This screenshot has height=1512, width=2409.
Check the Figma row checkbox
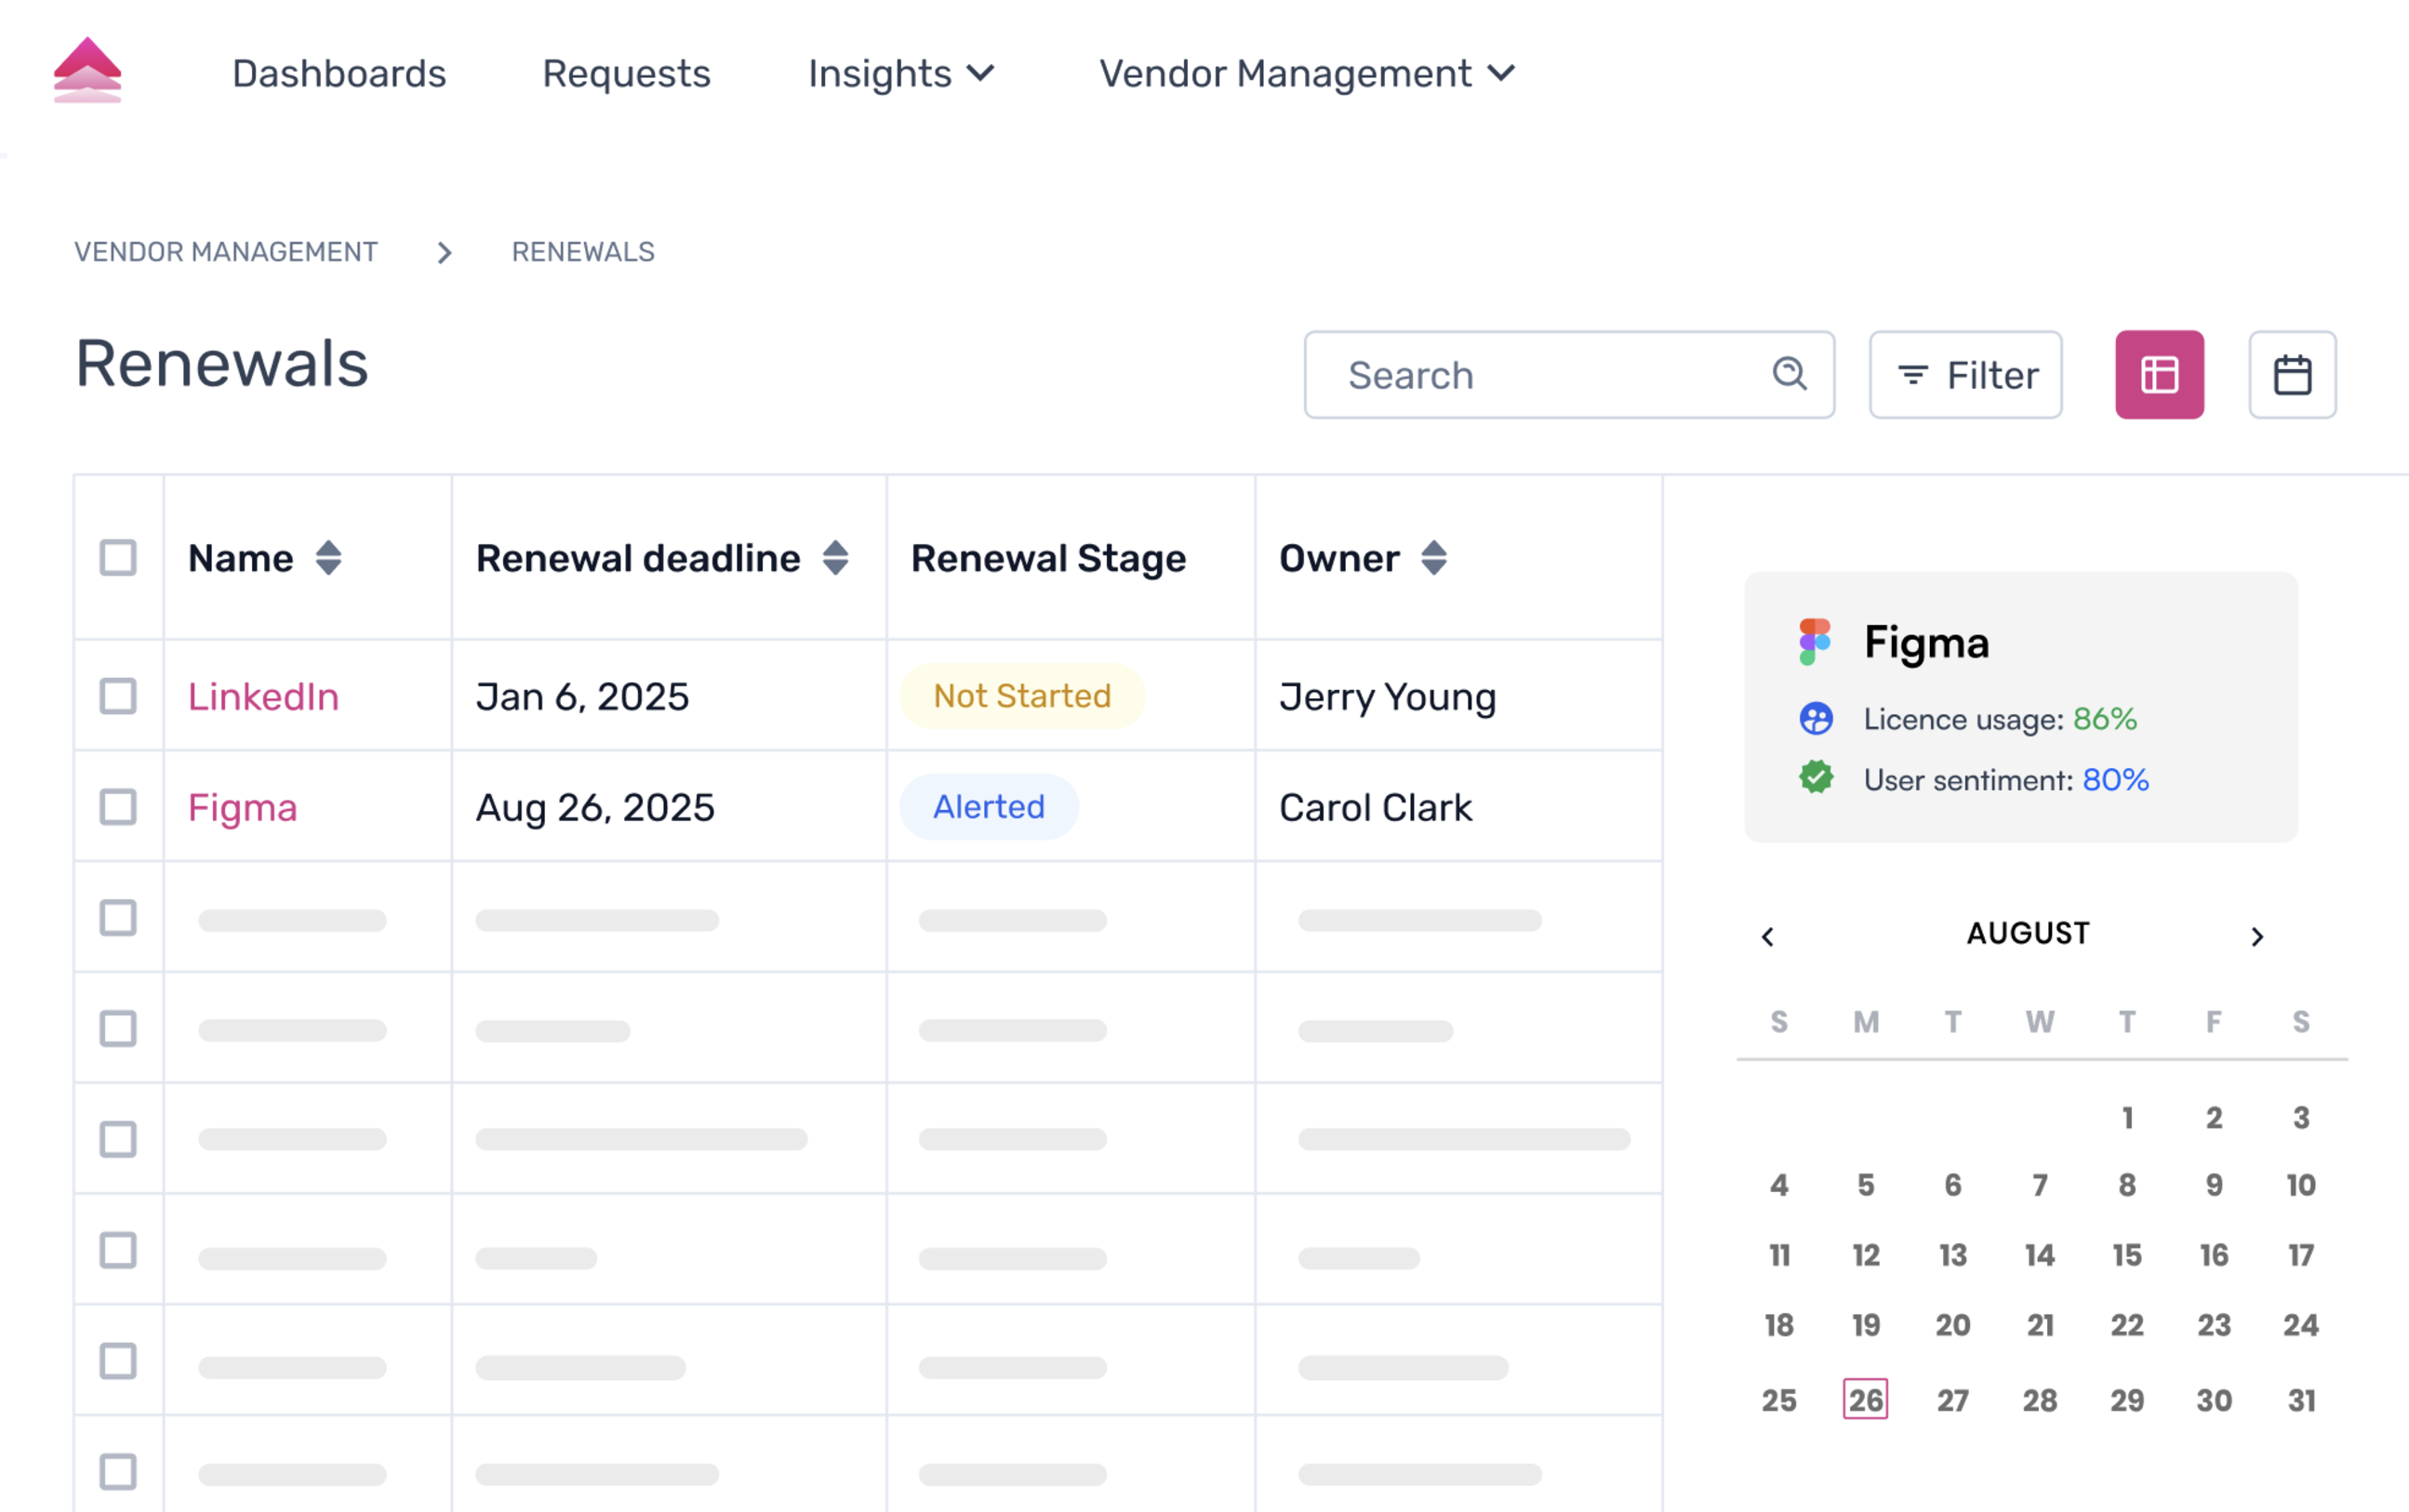click(118, 807)
